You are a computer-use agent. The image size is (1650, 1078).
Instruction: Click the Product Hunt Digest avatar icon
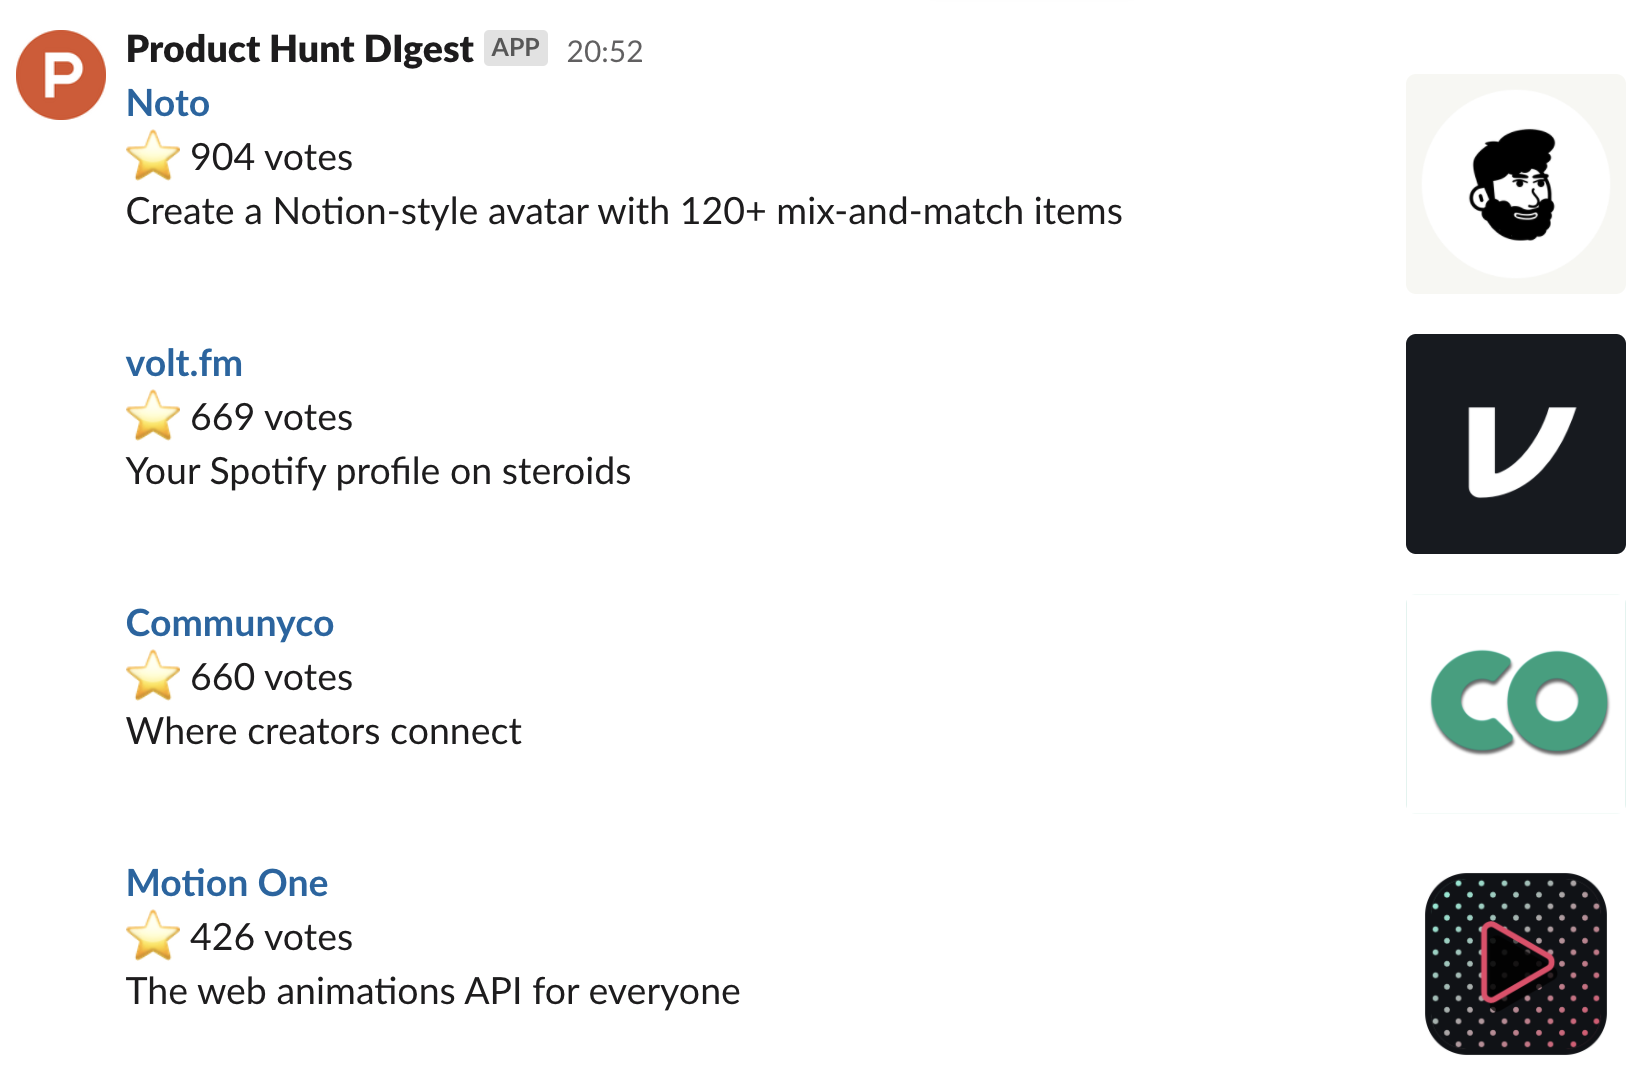[60, 74]
